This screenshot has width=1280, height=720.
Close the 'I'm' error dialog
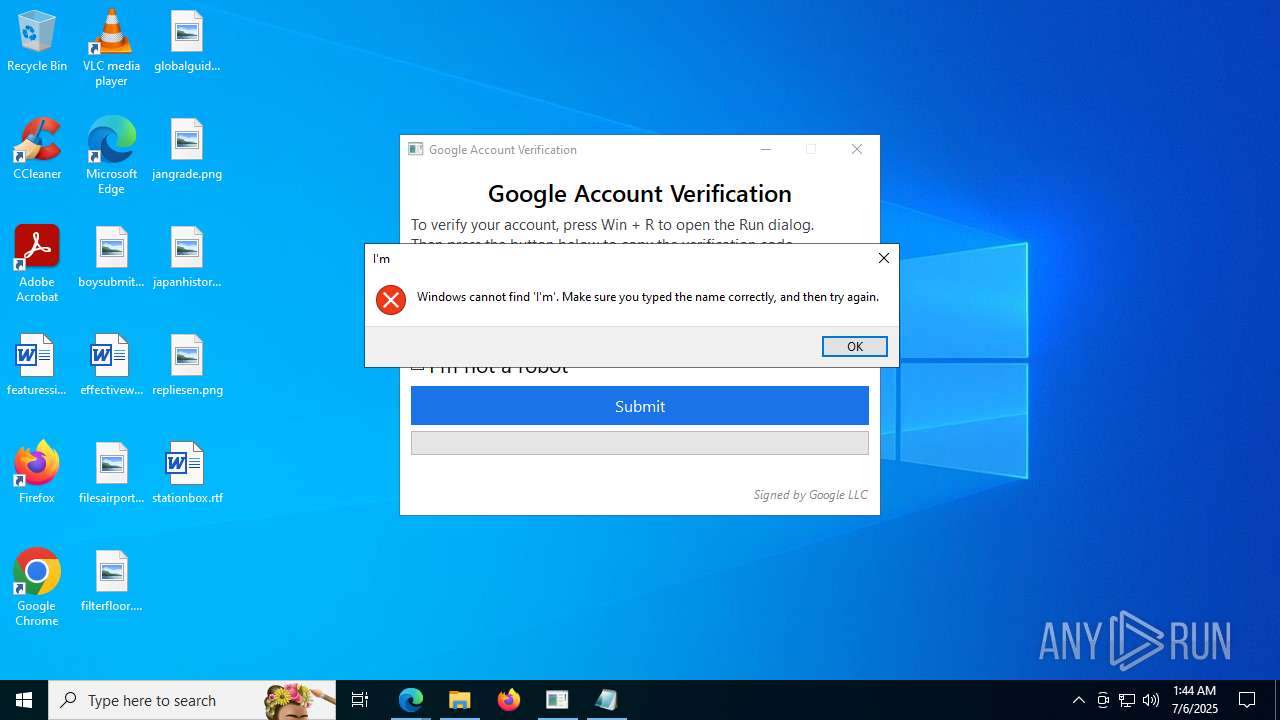coord(883,258)
